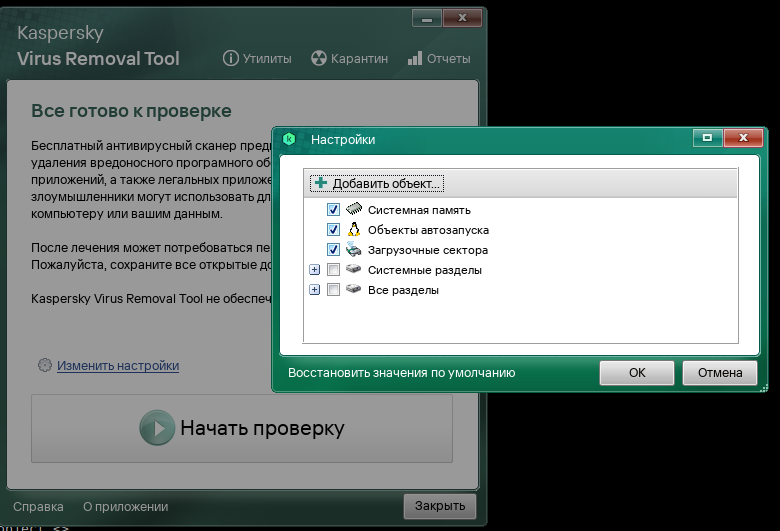Open the Карантин section
Viewport: 780px width, 531px height.
click(349, 59)
